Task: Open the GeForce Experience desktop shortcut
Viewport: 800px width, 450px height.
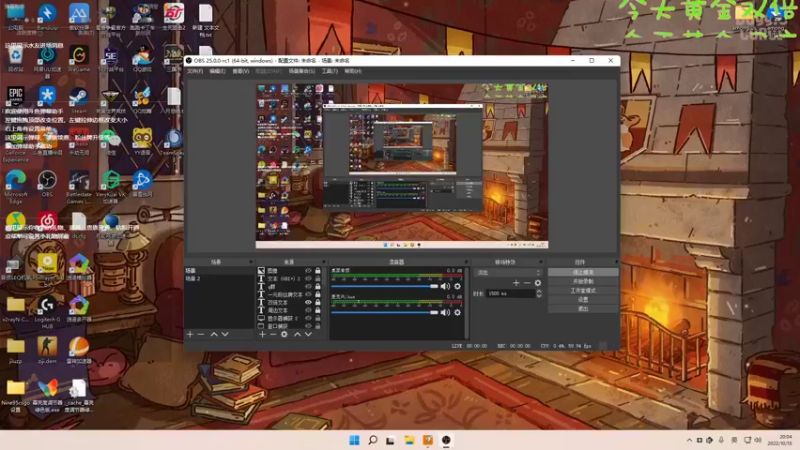Action: coord(15,145)
